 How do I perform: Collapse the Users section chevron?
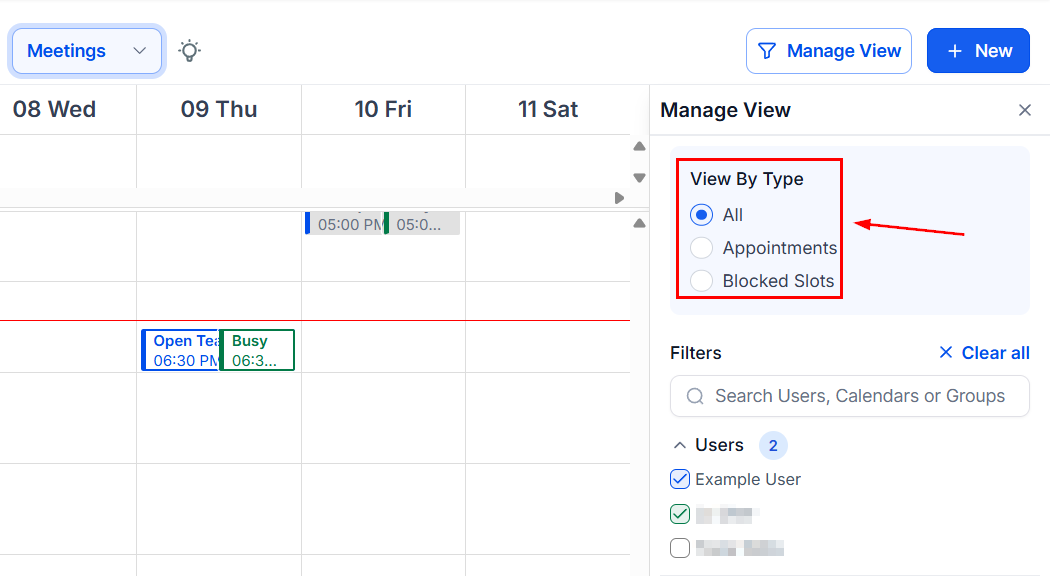[680, 445]
